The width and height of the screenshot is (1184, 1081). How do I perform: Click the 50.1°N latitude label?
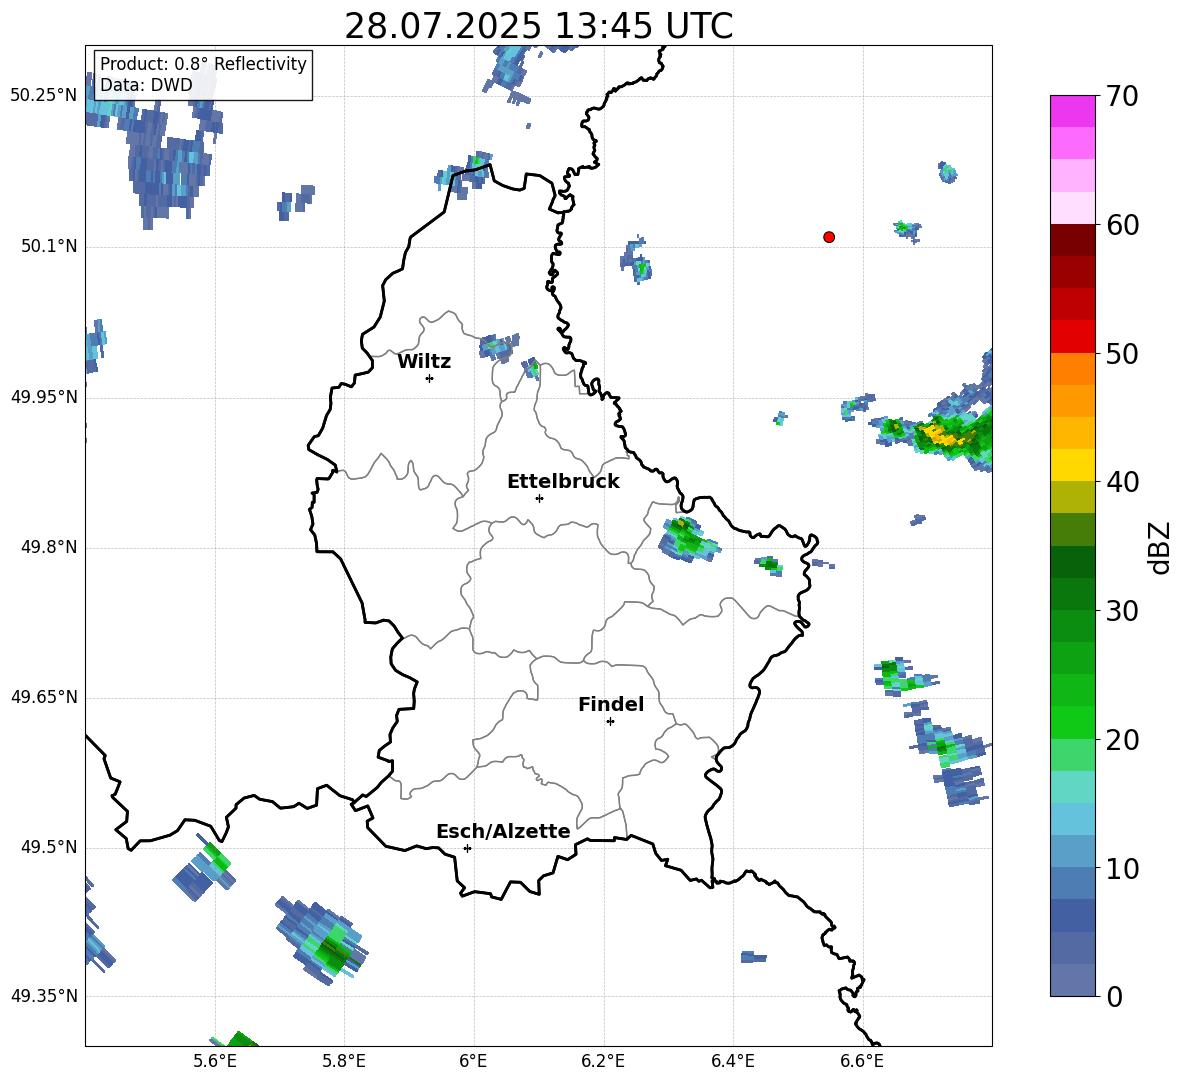(x=49, y=247)
